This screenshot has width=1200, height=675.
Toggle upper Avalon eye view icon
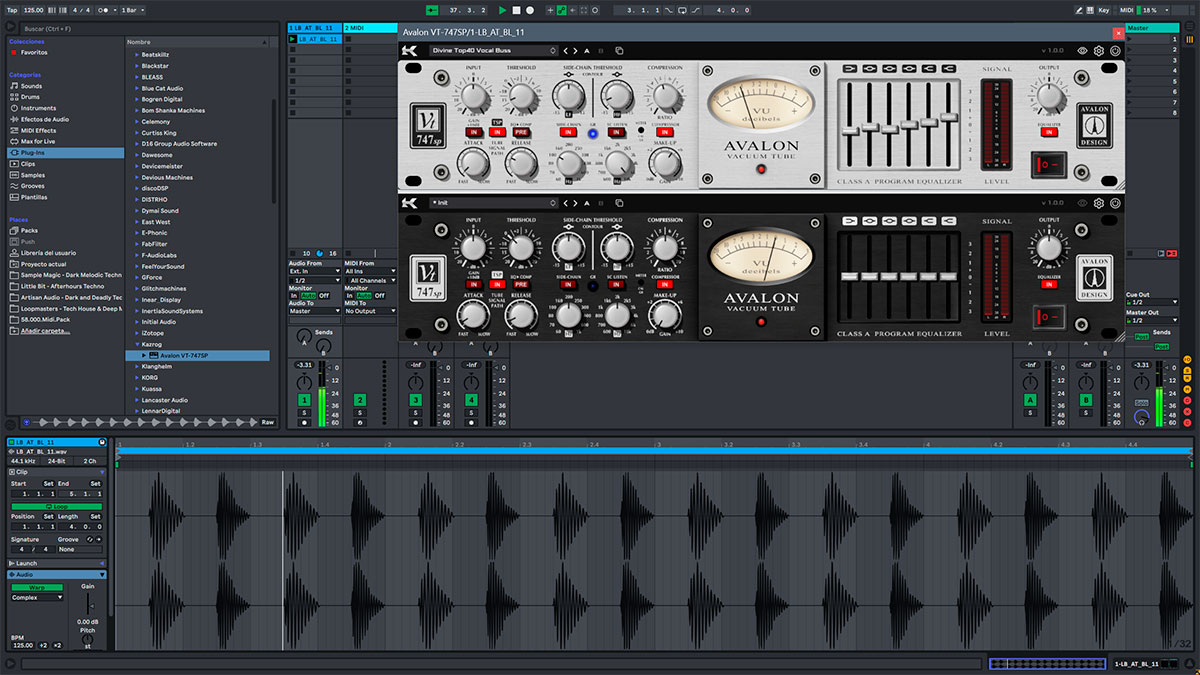[x=1082, y=50]
